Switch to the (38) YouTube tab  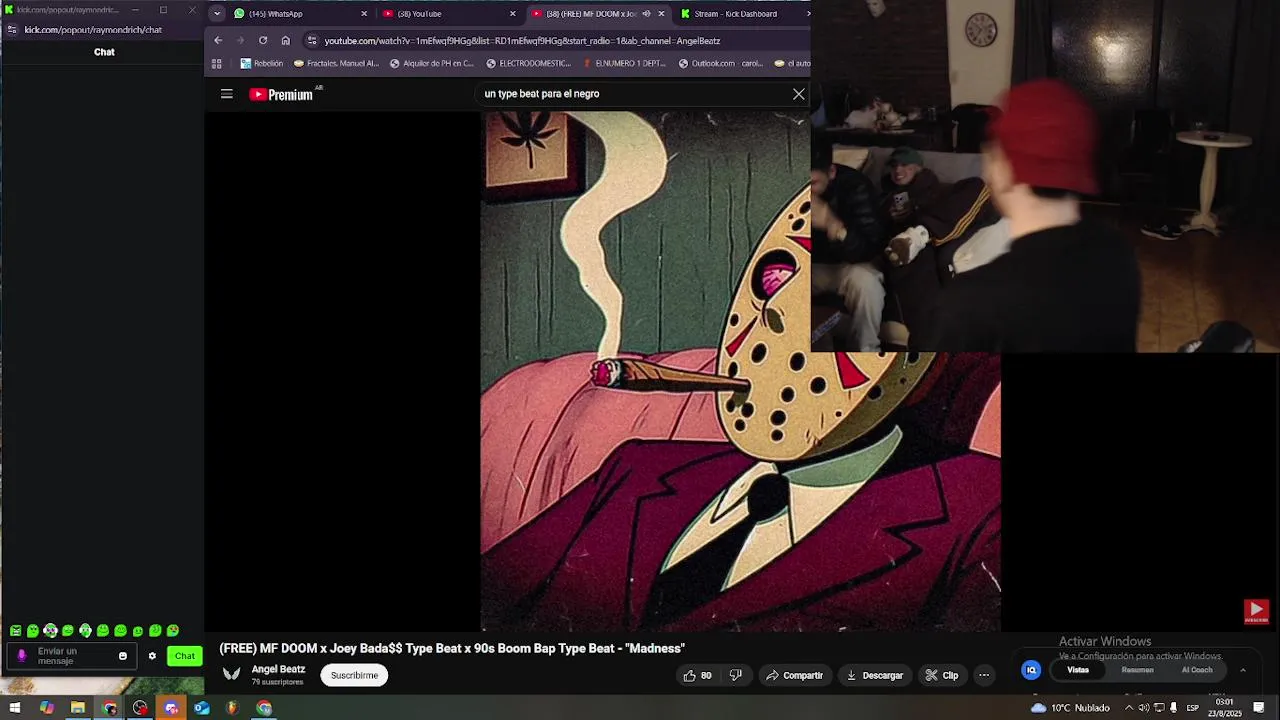[x=449, y=14]
